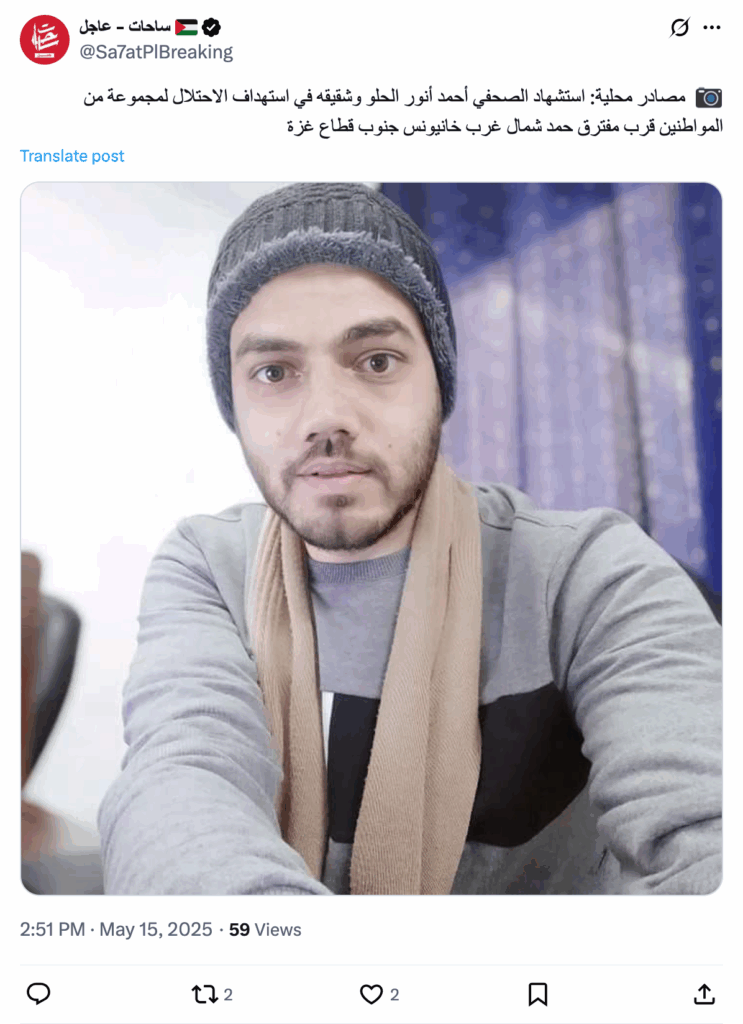The width and height of the screenshot is (743, 1024).
Task: Click the like count number 2
Action: [394, 995]
